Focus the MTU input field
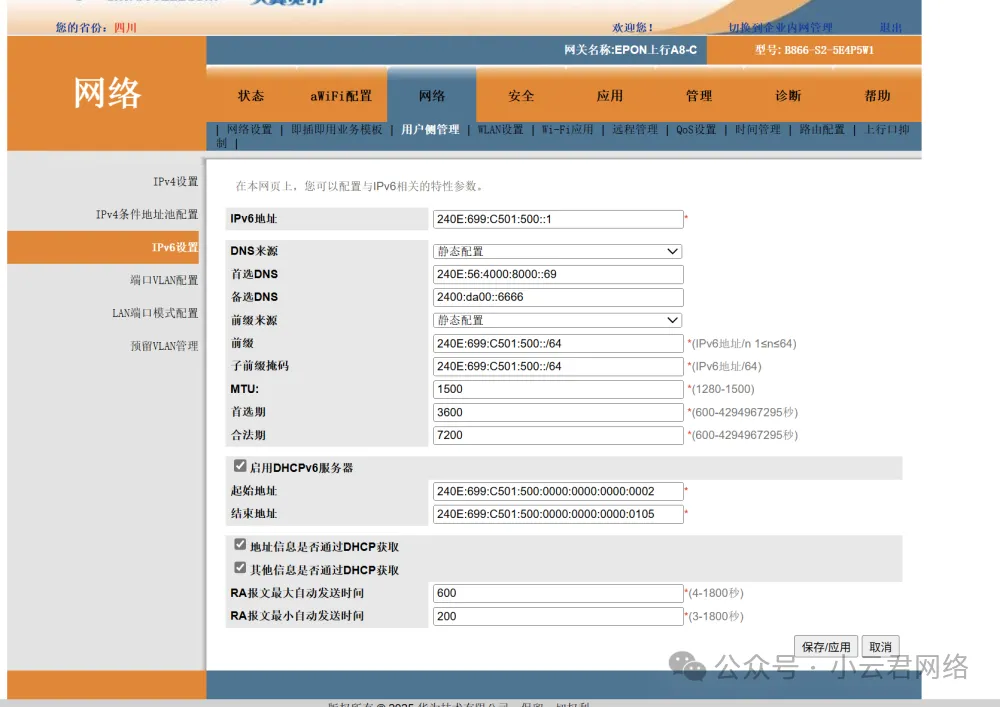This screenshot has height=707, width=1000. tap(558, 390)
